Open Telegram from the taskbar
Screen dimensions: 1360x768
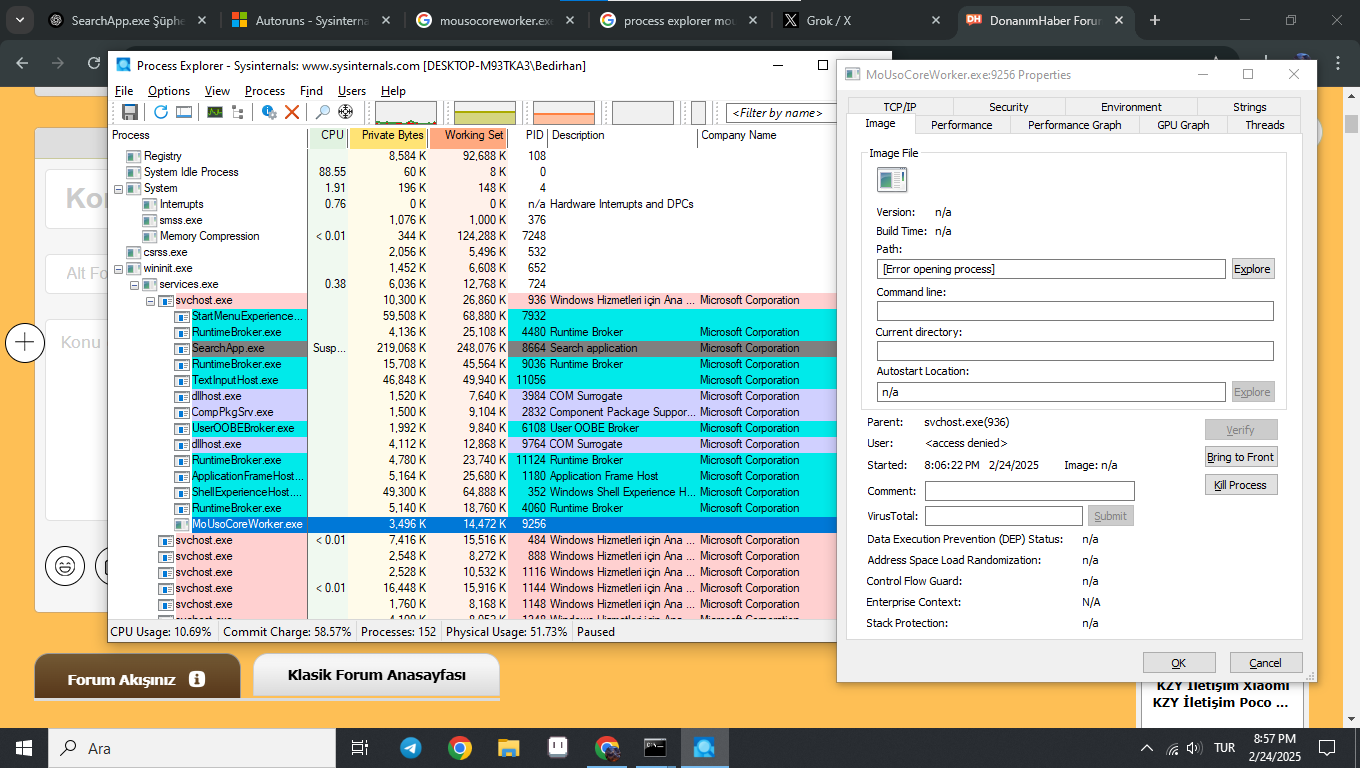[x=411, y=747]
